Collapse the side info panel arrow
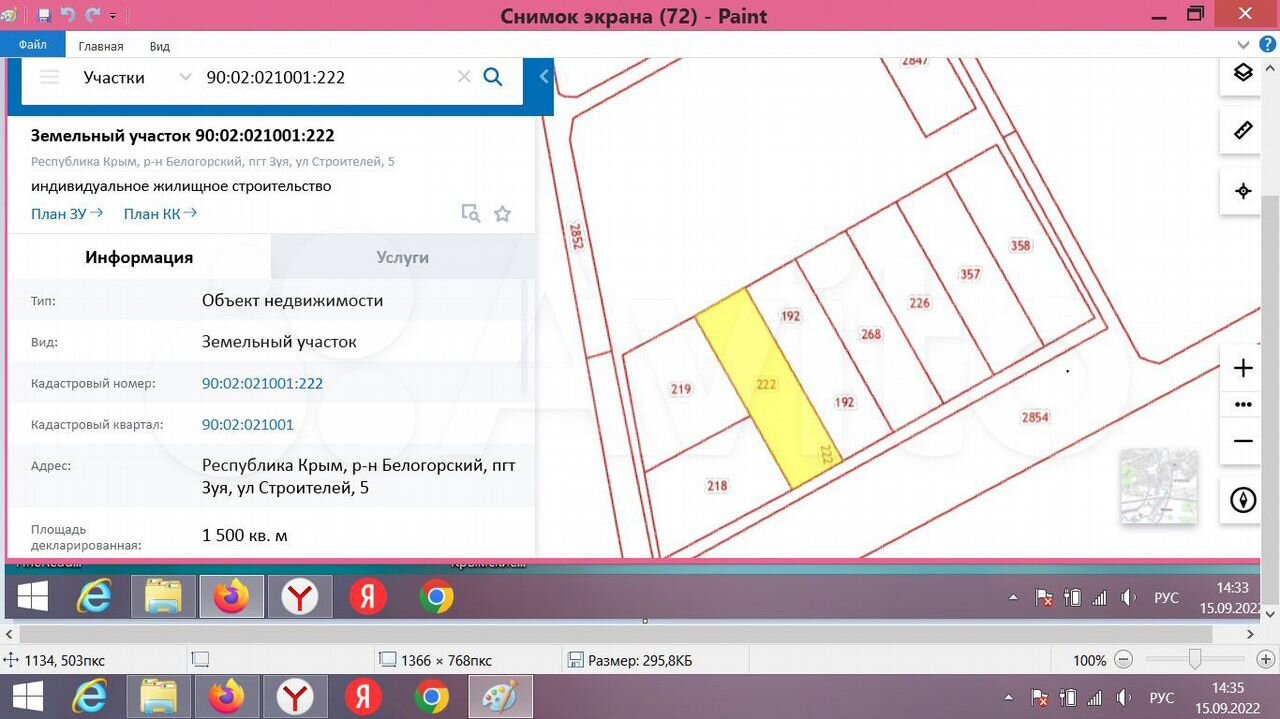Screen dimensions: 1280x719 (544, 77)
